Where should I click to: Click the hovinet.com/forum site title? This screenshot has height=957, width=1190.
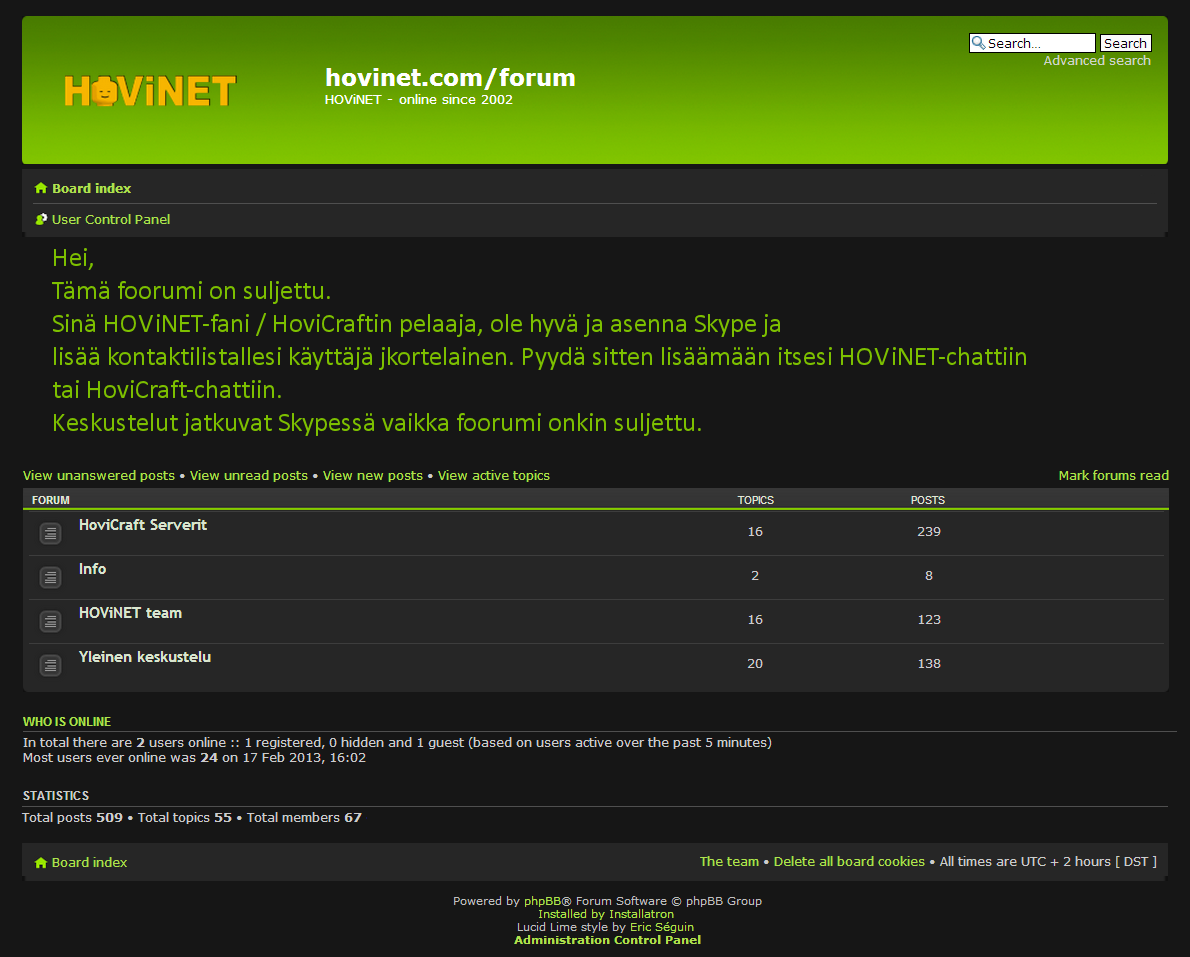click(450, 77)
